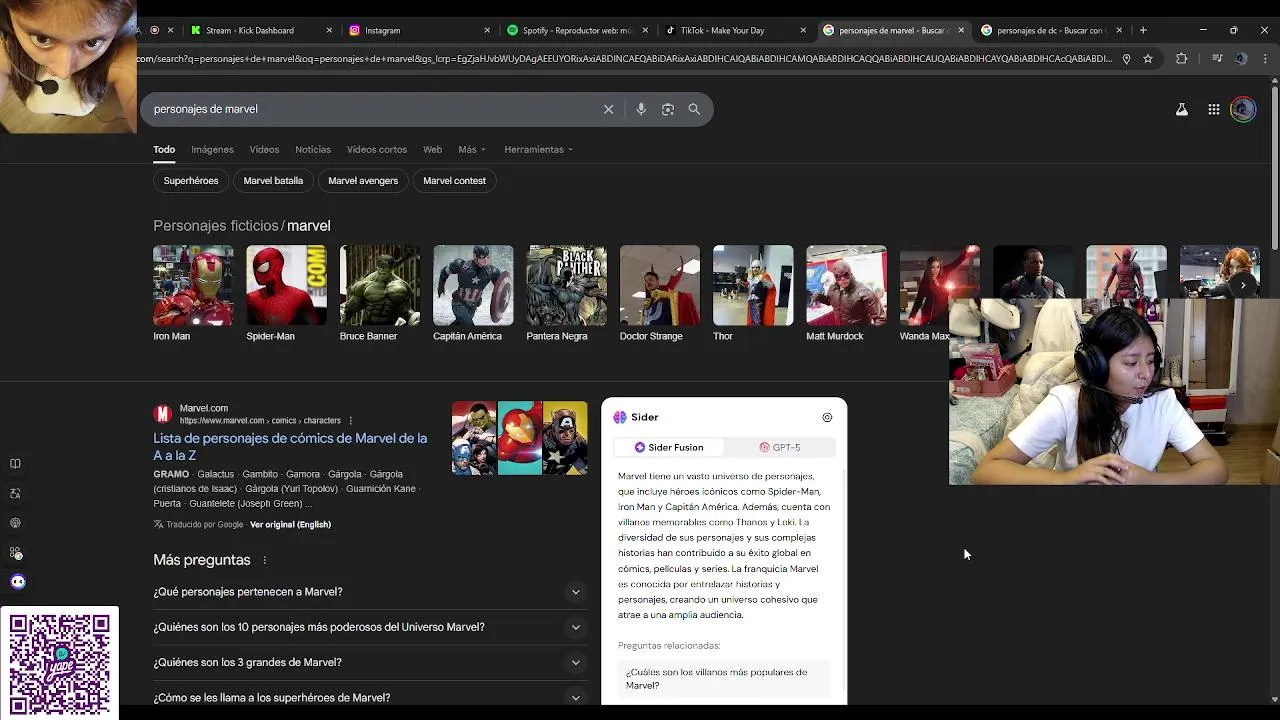
Task: Close the TikTok tab
Action: pyautogui.click(x=803, y=30)
